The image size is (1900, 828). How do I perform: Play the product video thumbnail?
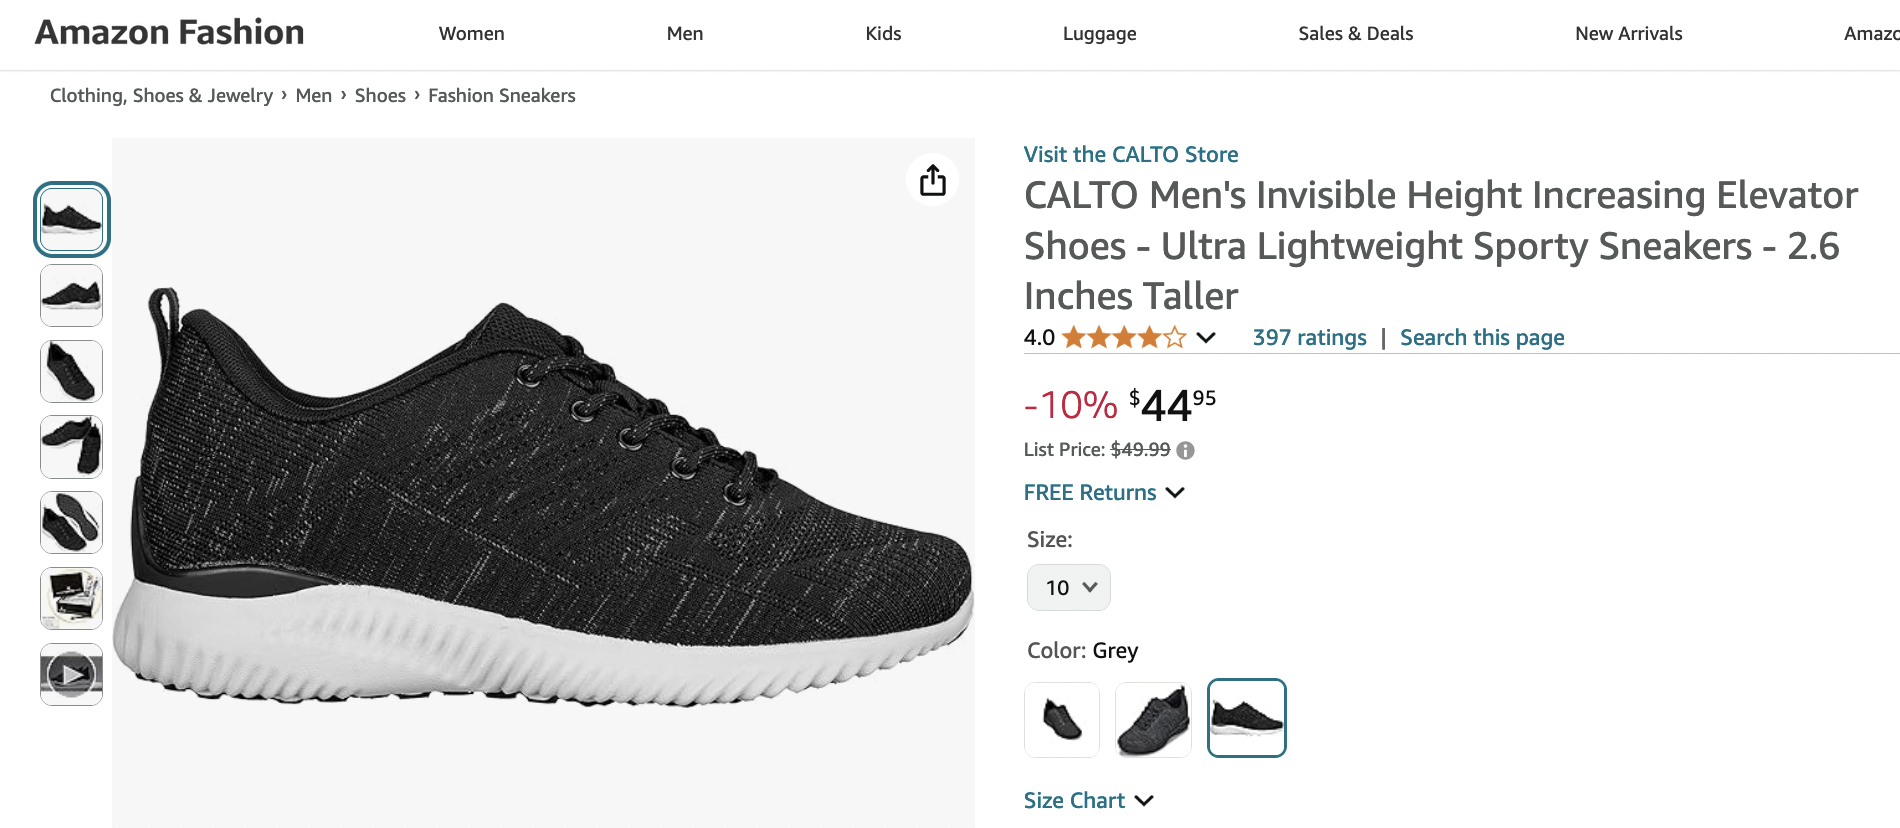tap(71, 674)
